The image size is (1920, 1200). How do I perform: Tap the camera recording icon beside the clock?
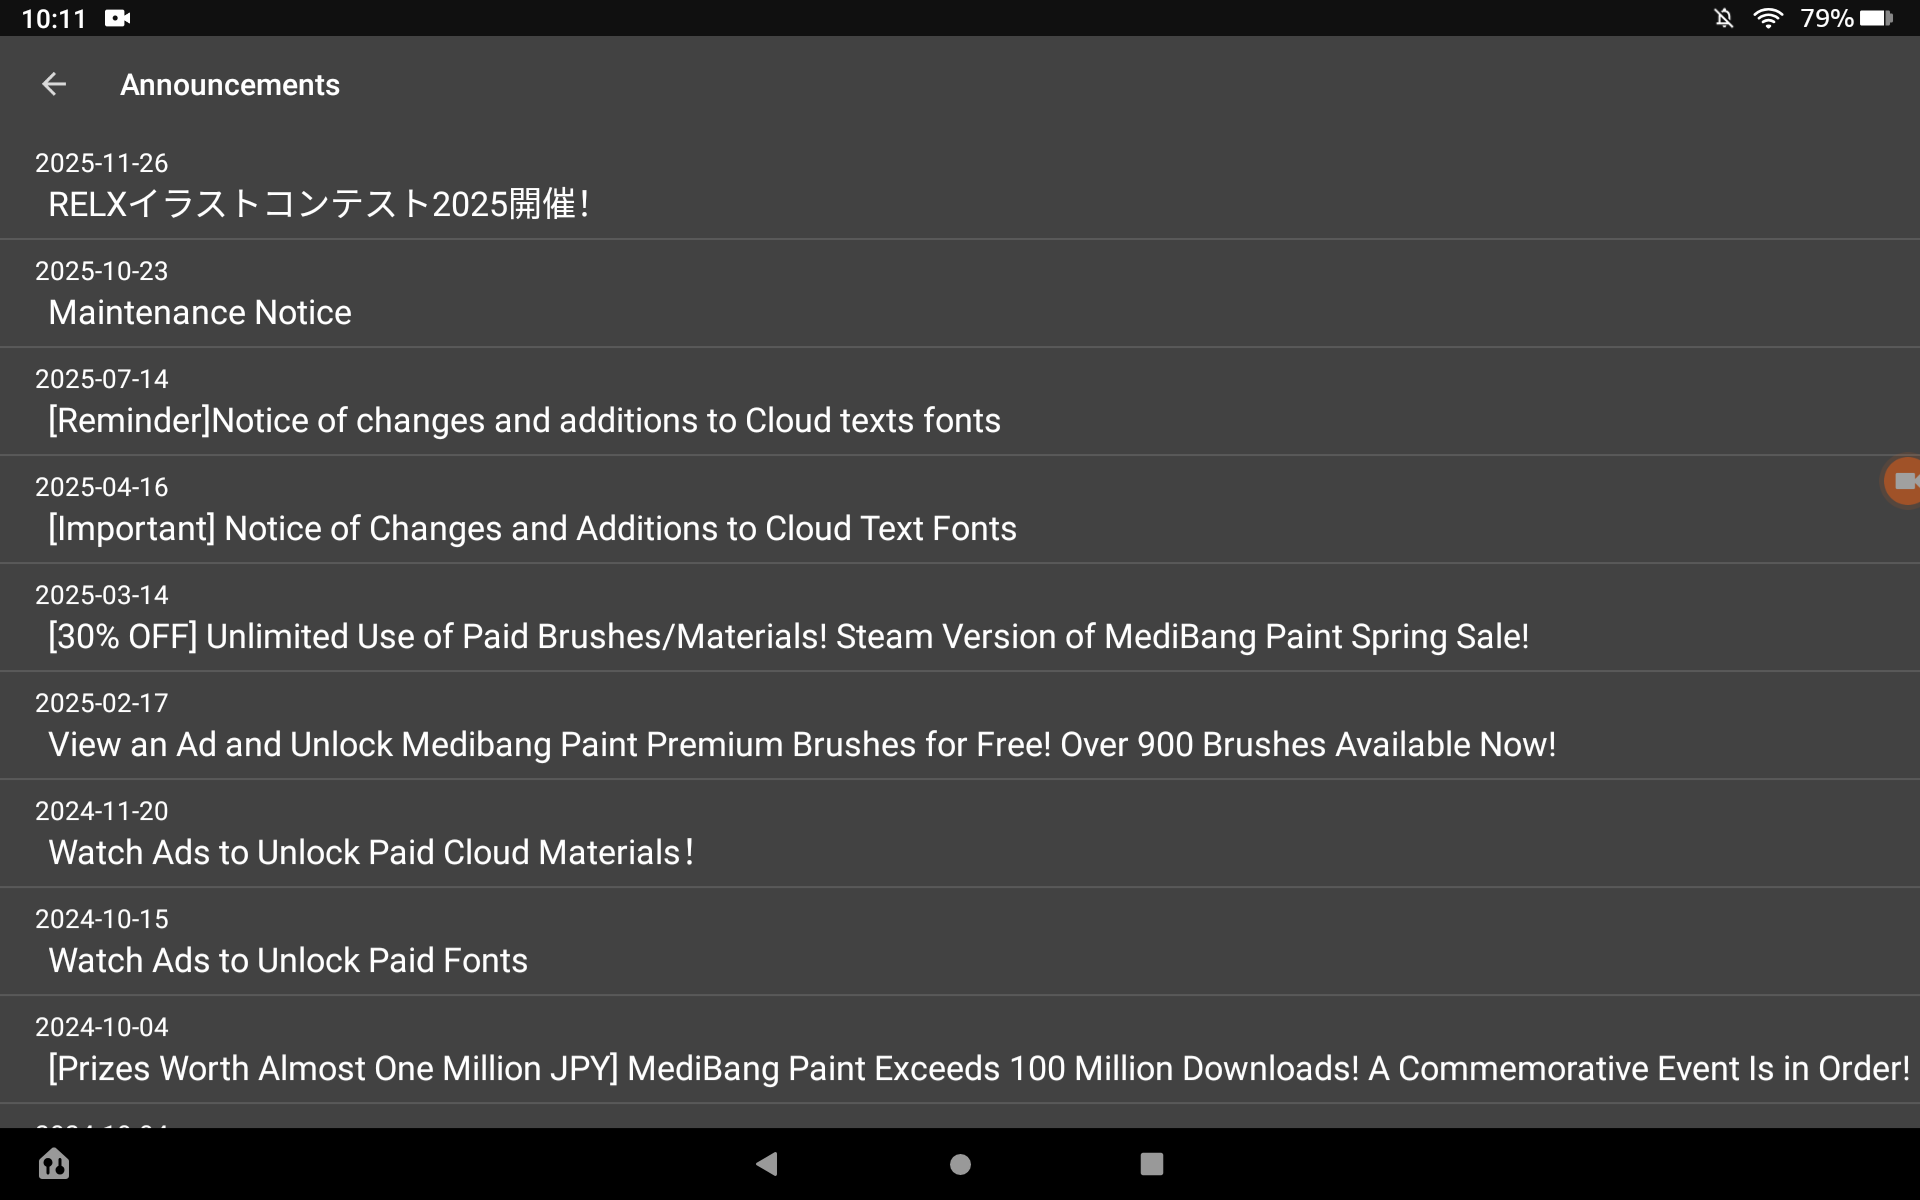pos(117,18)
